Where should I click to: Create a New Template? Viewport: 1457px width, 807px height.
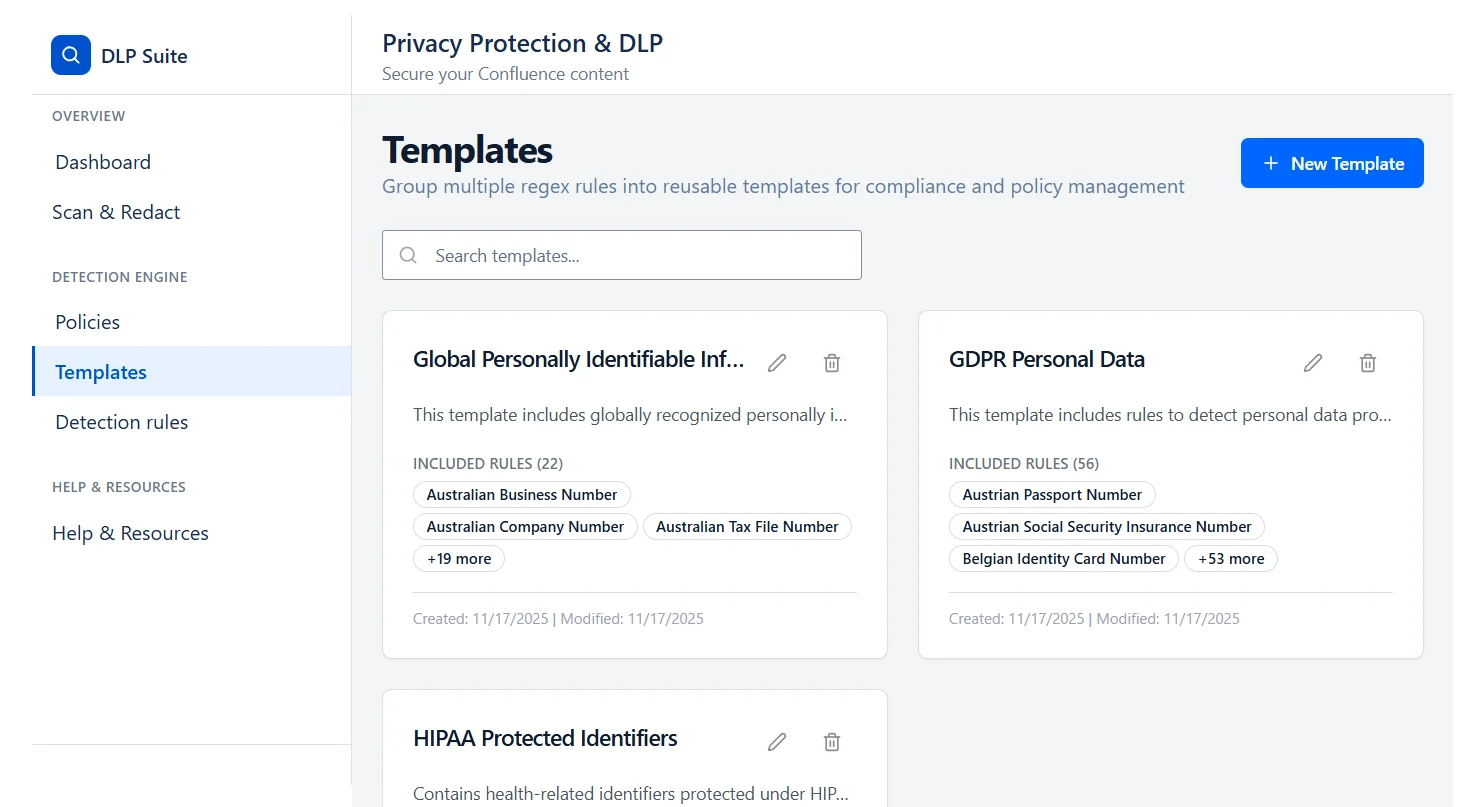point(1332,162)
